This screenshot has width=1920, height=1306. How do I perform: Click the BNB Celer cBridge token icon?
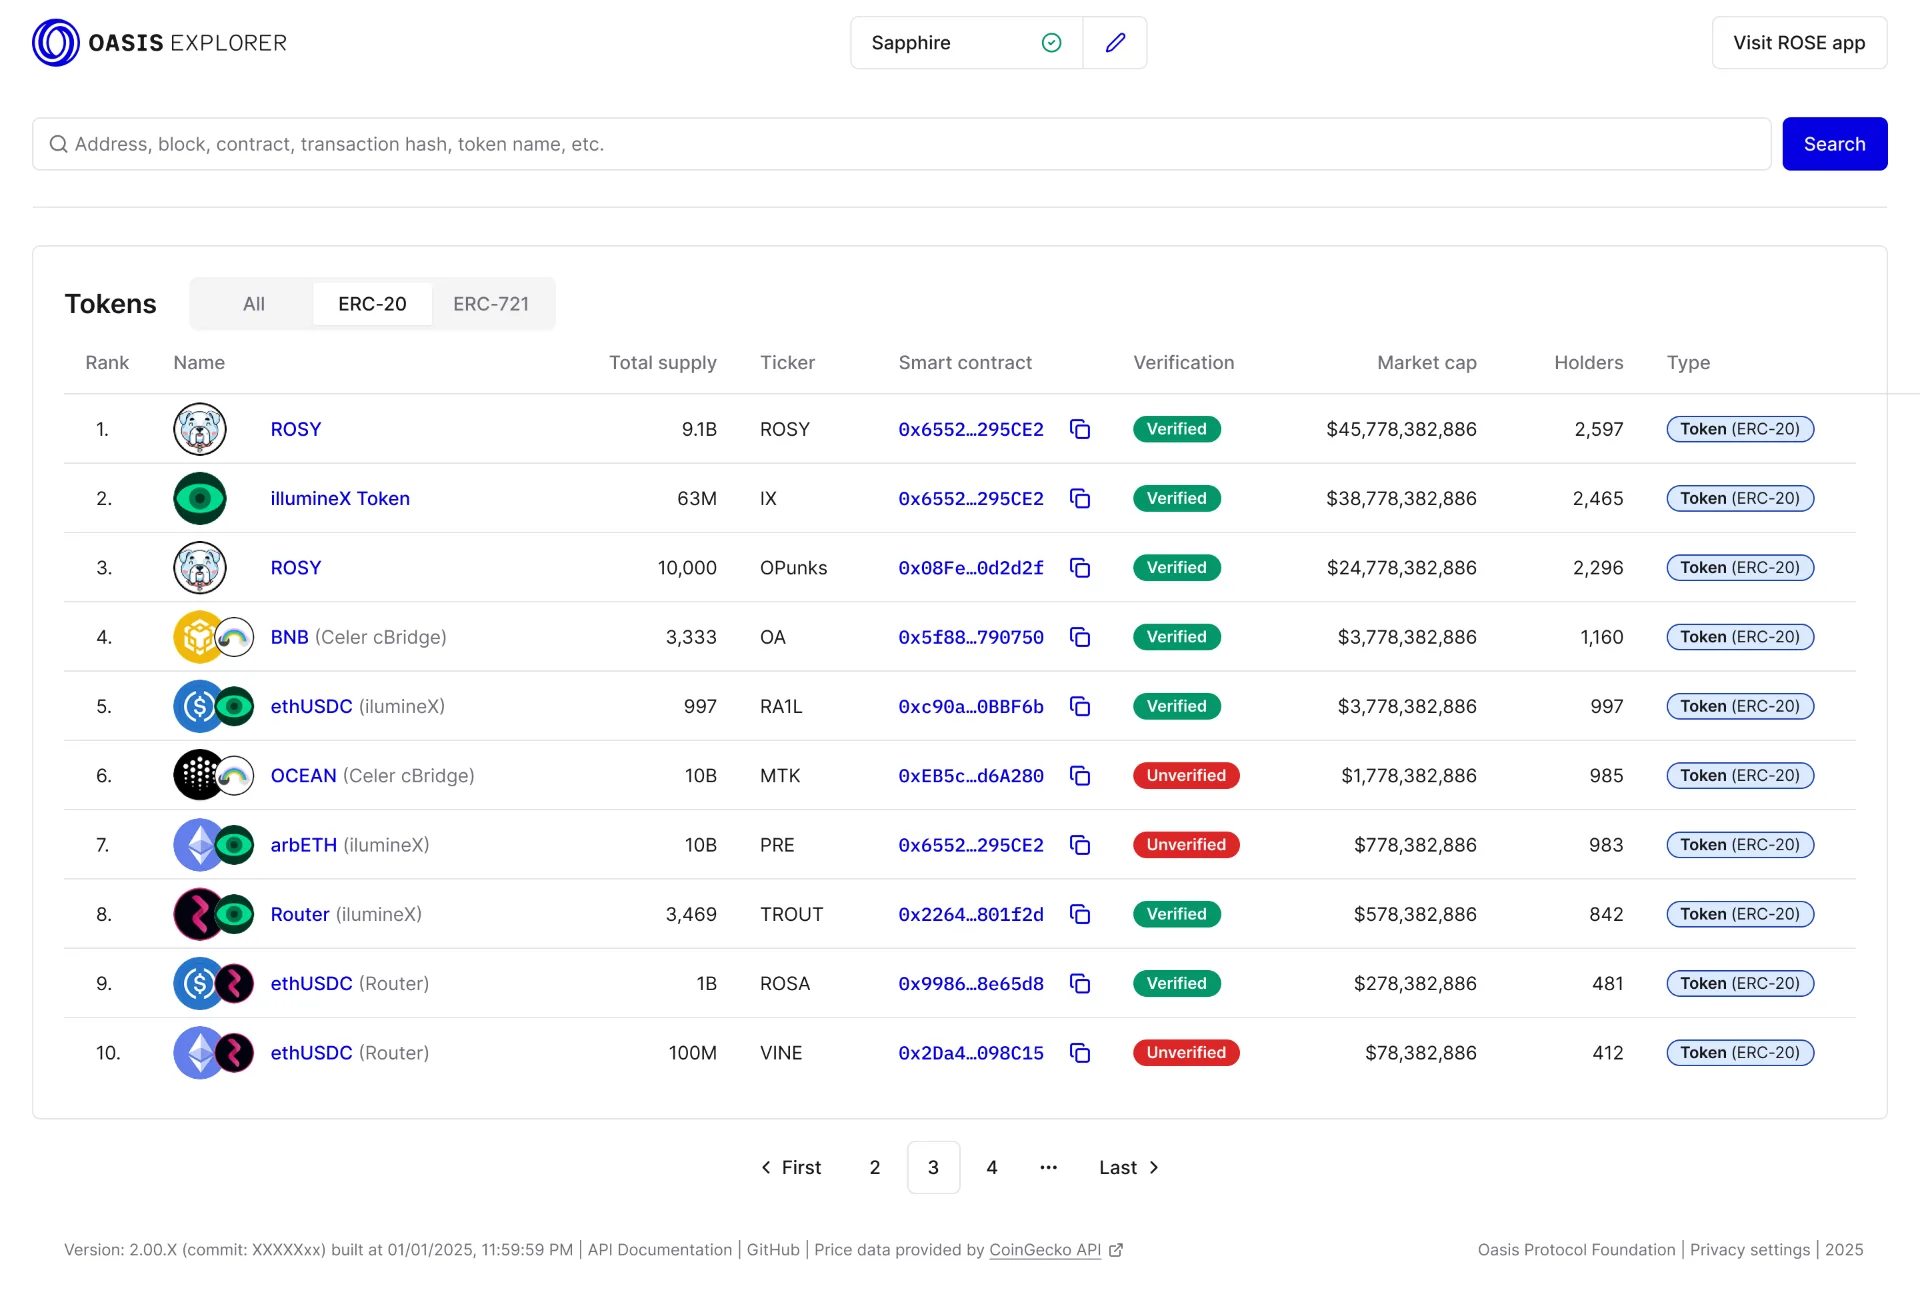click(x=213, y=637)
